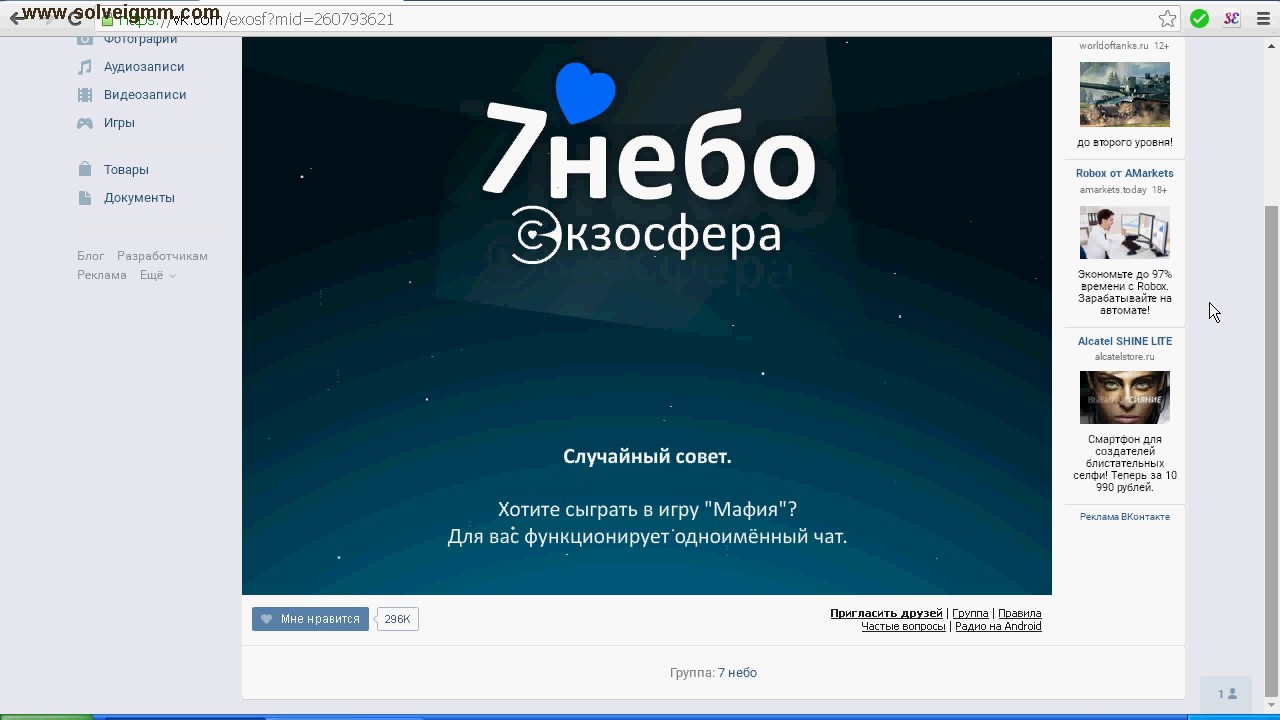
Task: Click the 'до второго уровня!' ad text
Action: [1124, 143]
